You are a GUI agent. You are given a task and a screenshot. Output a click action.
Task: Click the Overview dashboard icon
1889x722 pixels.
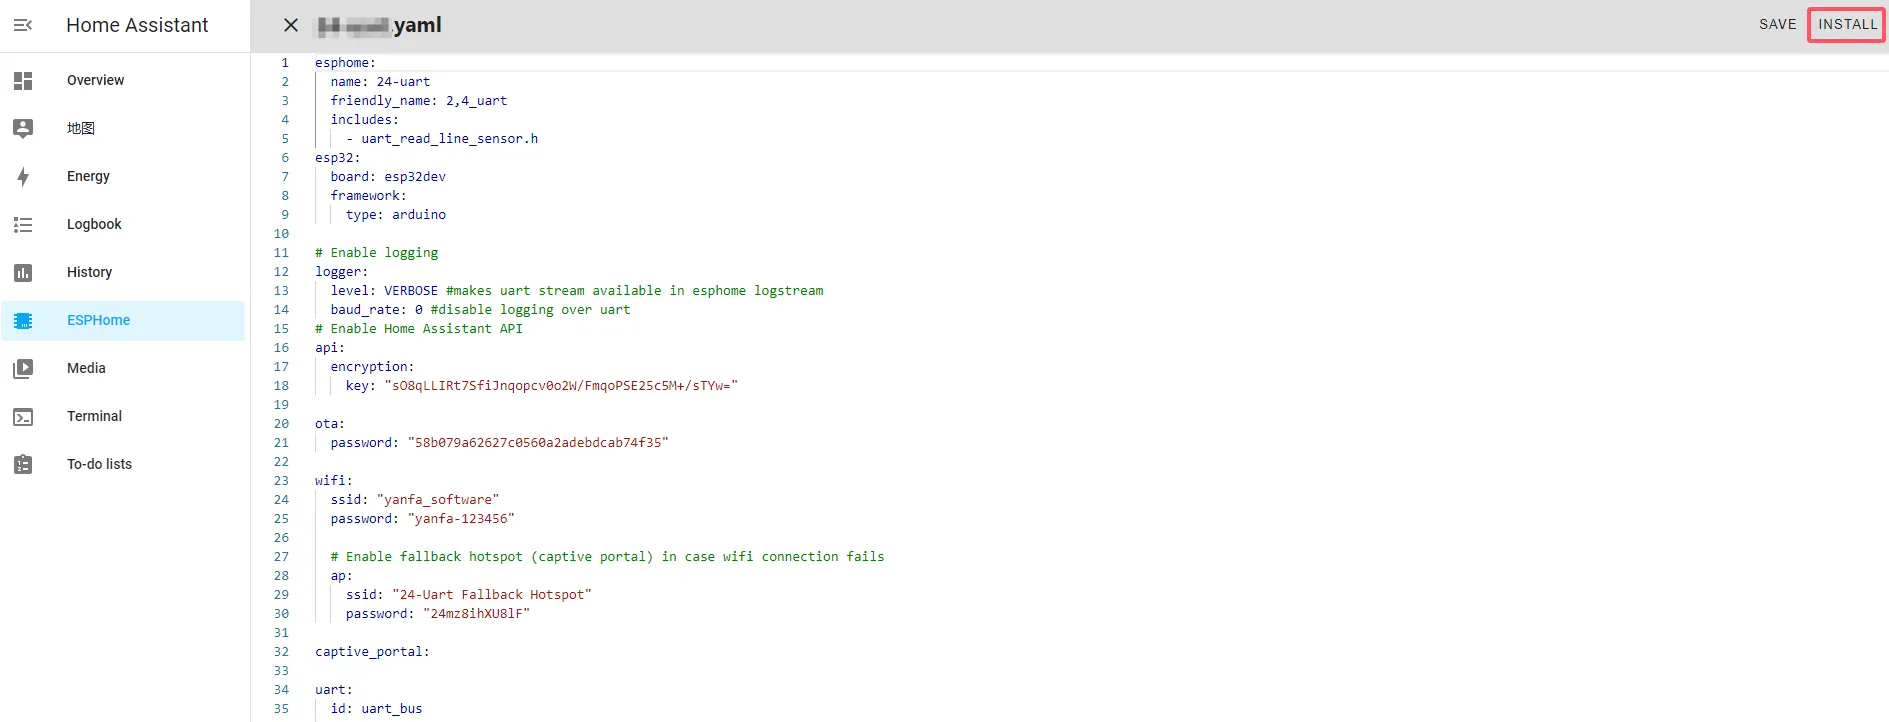tap(23, 81)
